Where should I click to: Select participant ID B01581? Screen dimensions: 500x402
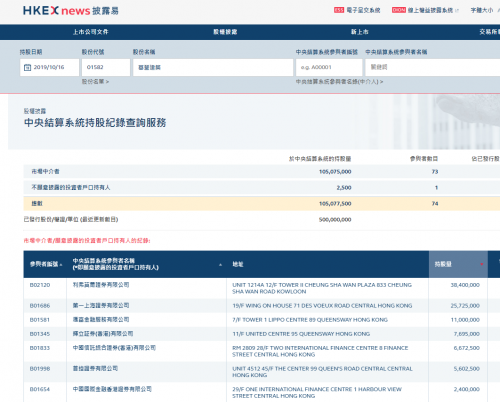click(40, 320)
